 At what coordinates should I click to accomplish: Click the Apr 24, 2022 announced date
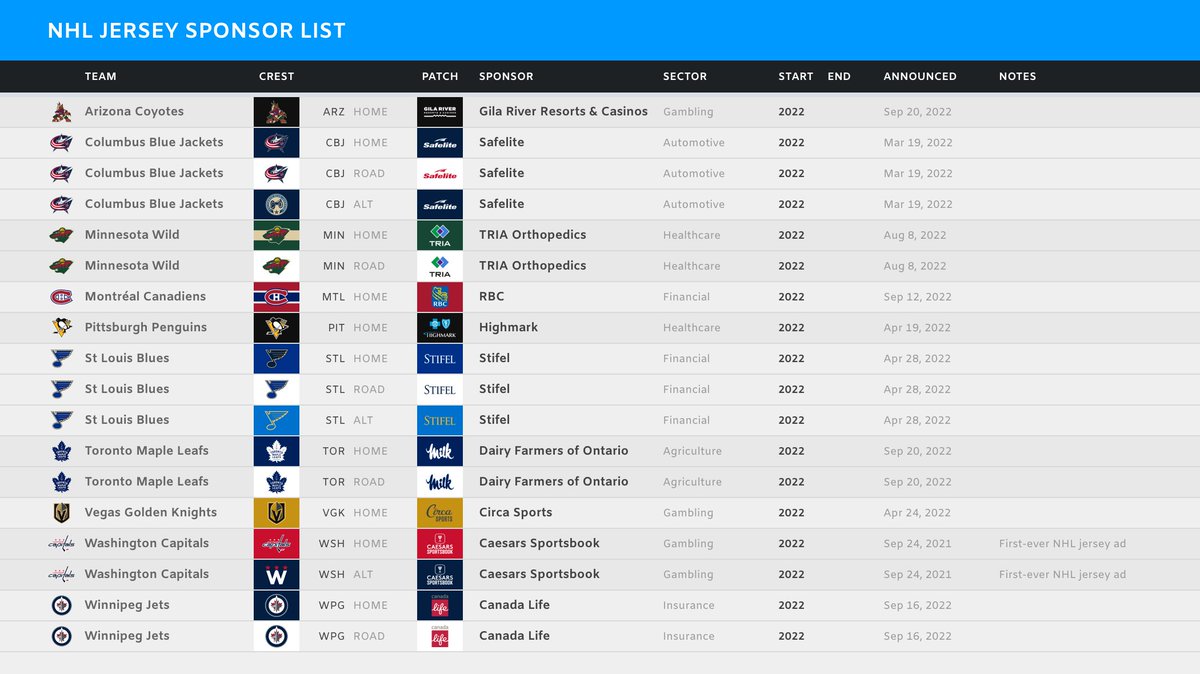[x=918, y=513]
